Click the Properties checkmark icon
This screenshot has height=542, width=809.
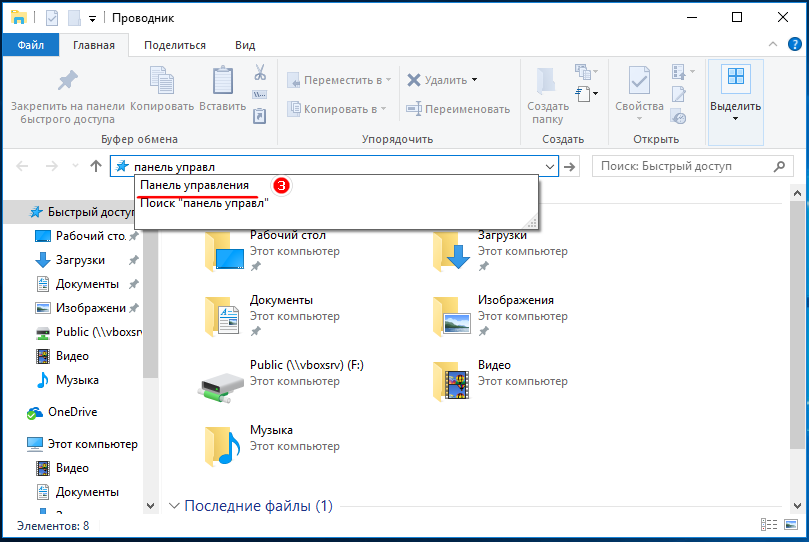click(639, 80)
